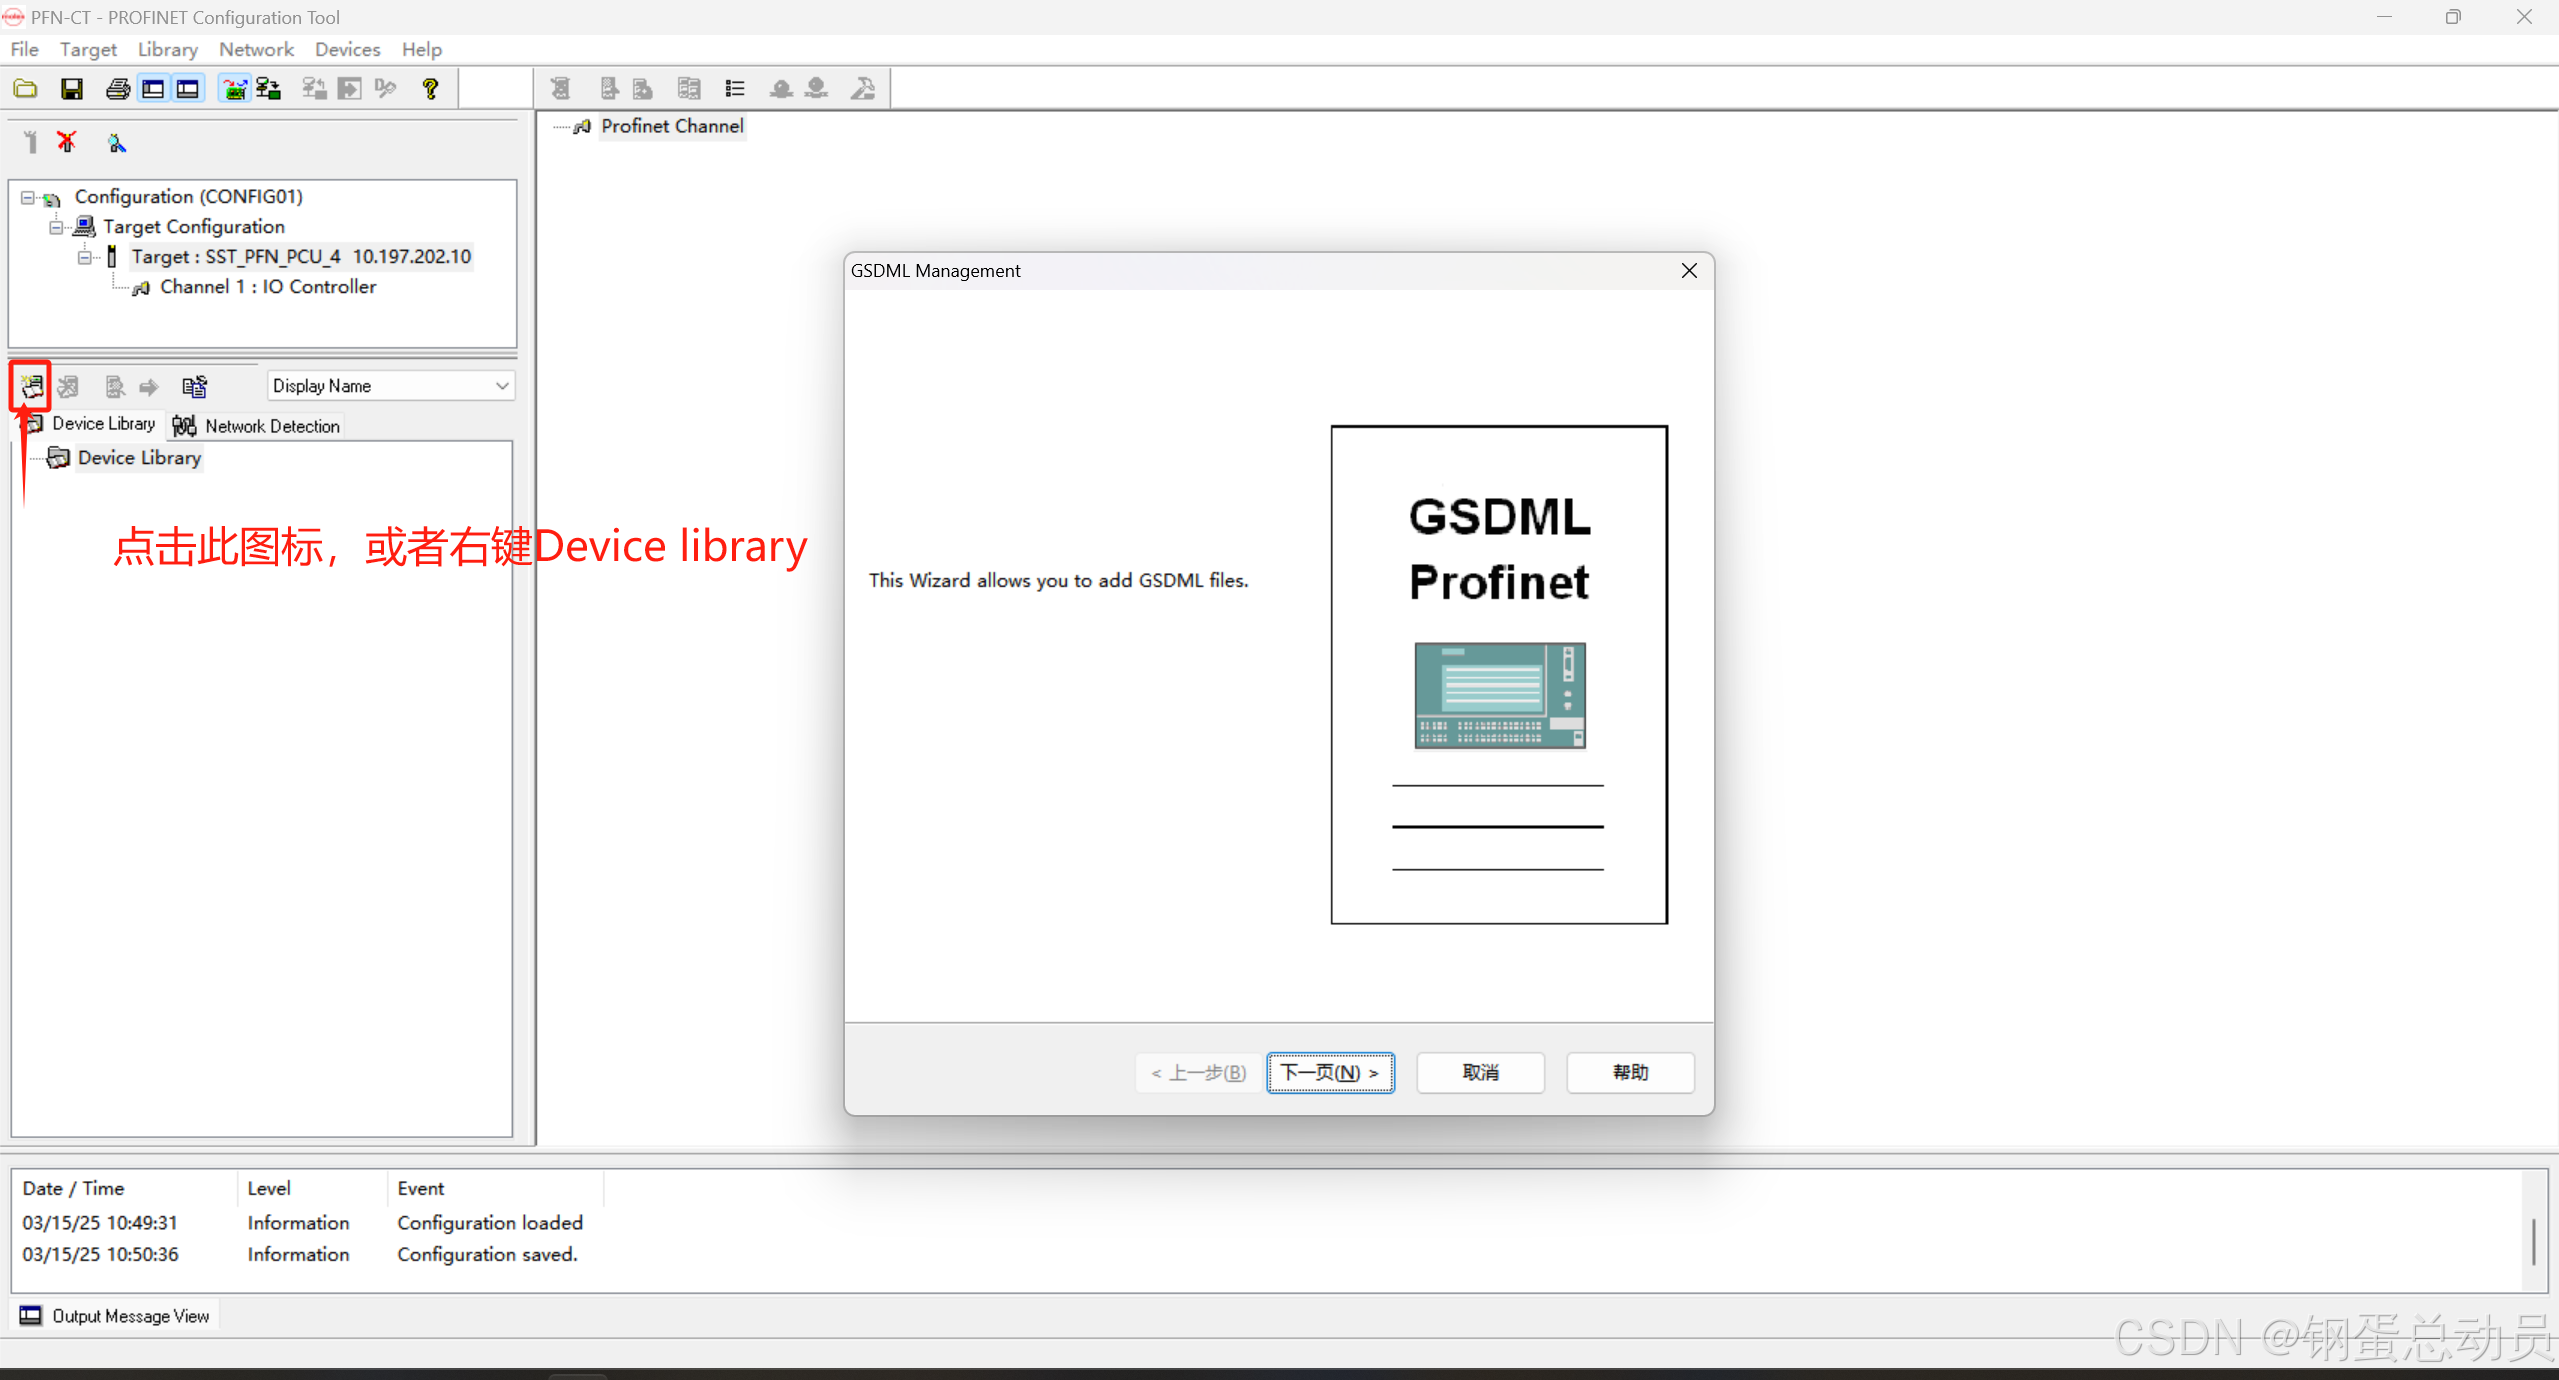The width and height of the screenshot is (2559, 1380).
Task: Click the magnifier search target icon
Action: pos(117,143)
